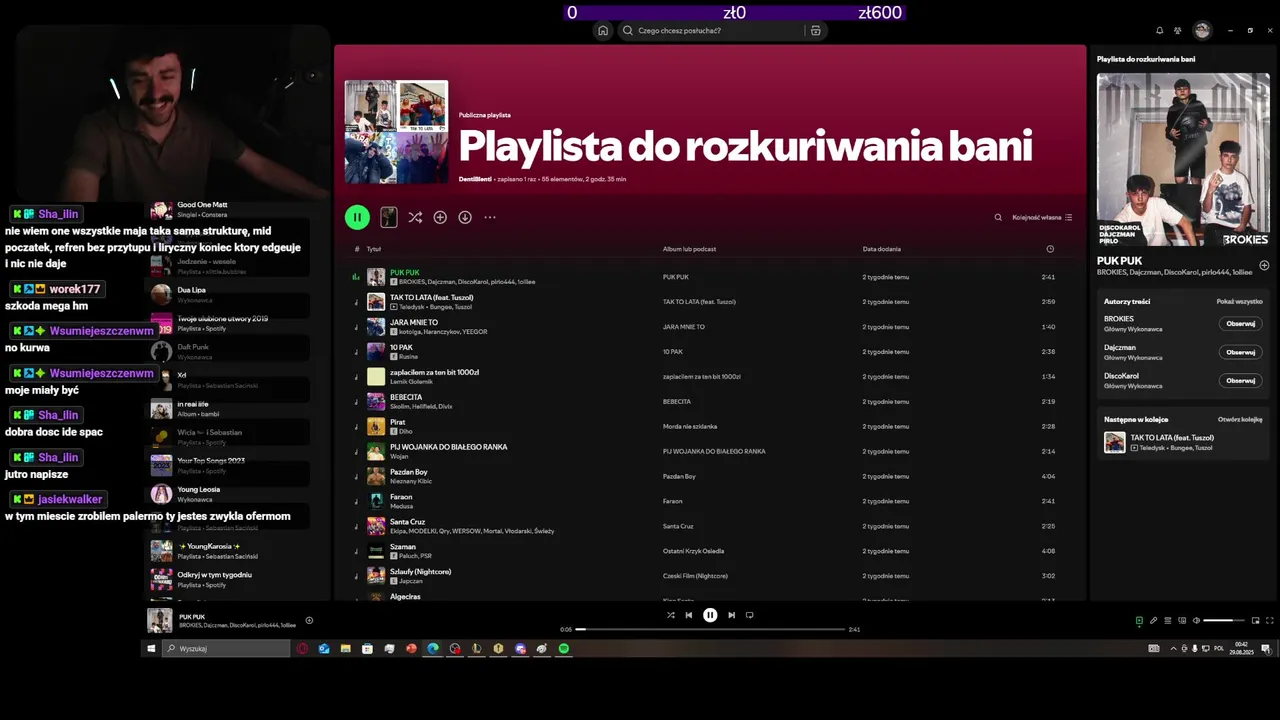Adjust Spotify volume slider
The width and height of the screenshot is (1280, 720).
click(x=1224, y=621)
